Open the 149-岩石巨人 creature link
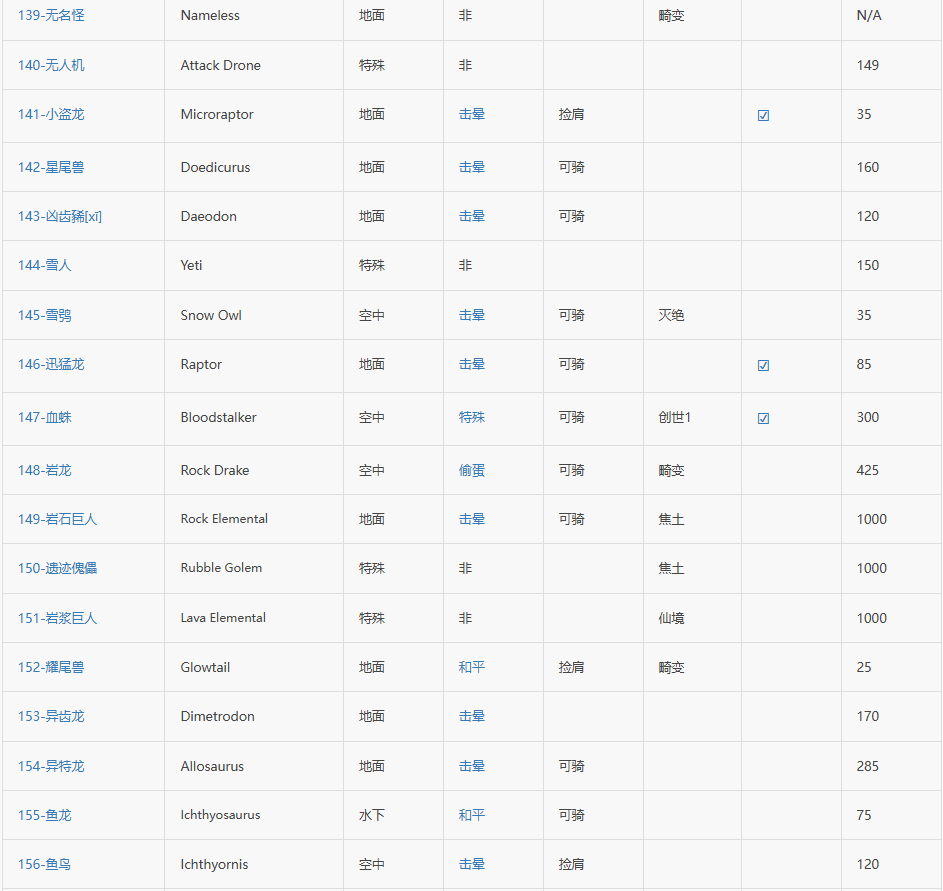This screenshot has width=943, height=891. click(x=58, y=520)
